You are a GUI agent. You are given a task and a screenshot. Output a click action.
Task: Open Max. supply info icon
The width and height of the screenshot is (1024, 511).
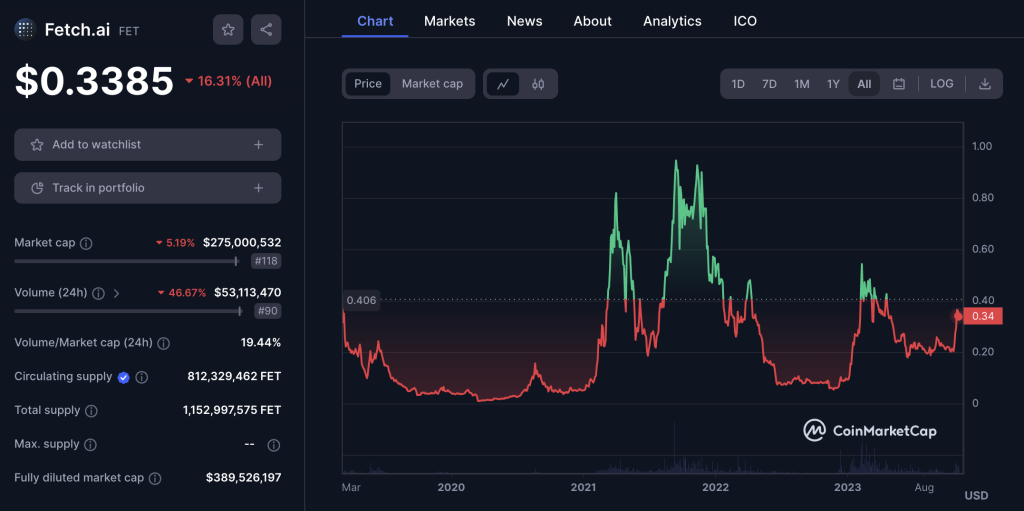click(91, 445)
